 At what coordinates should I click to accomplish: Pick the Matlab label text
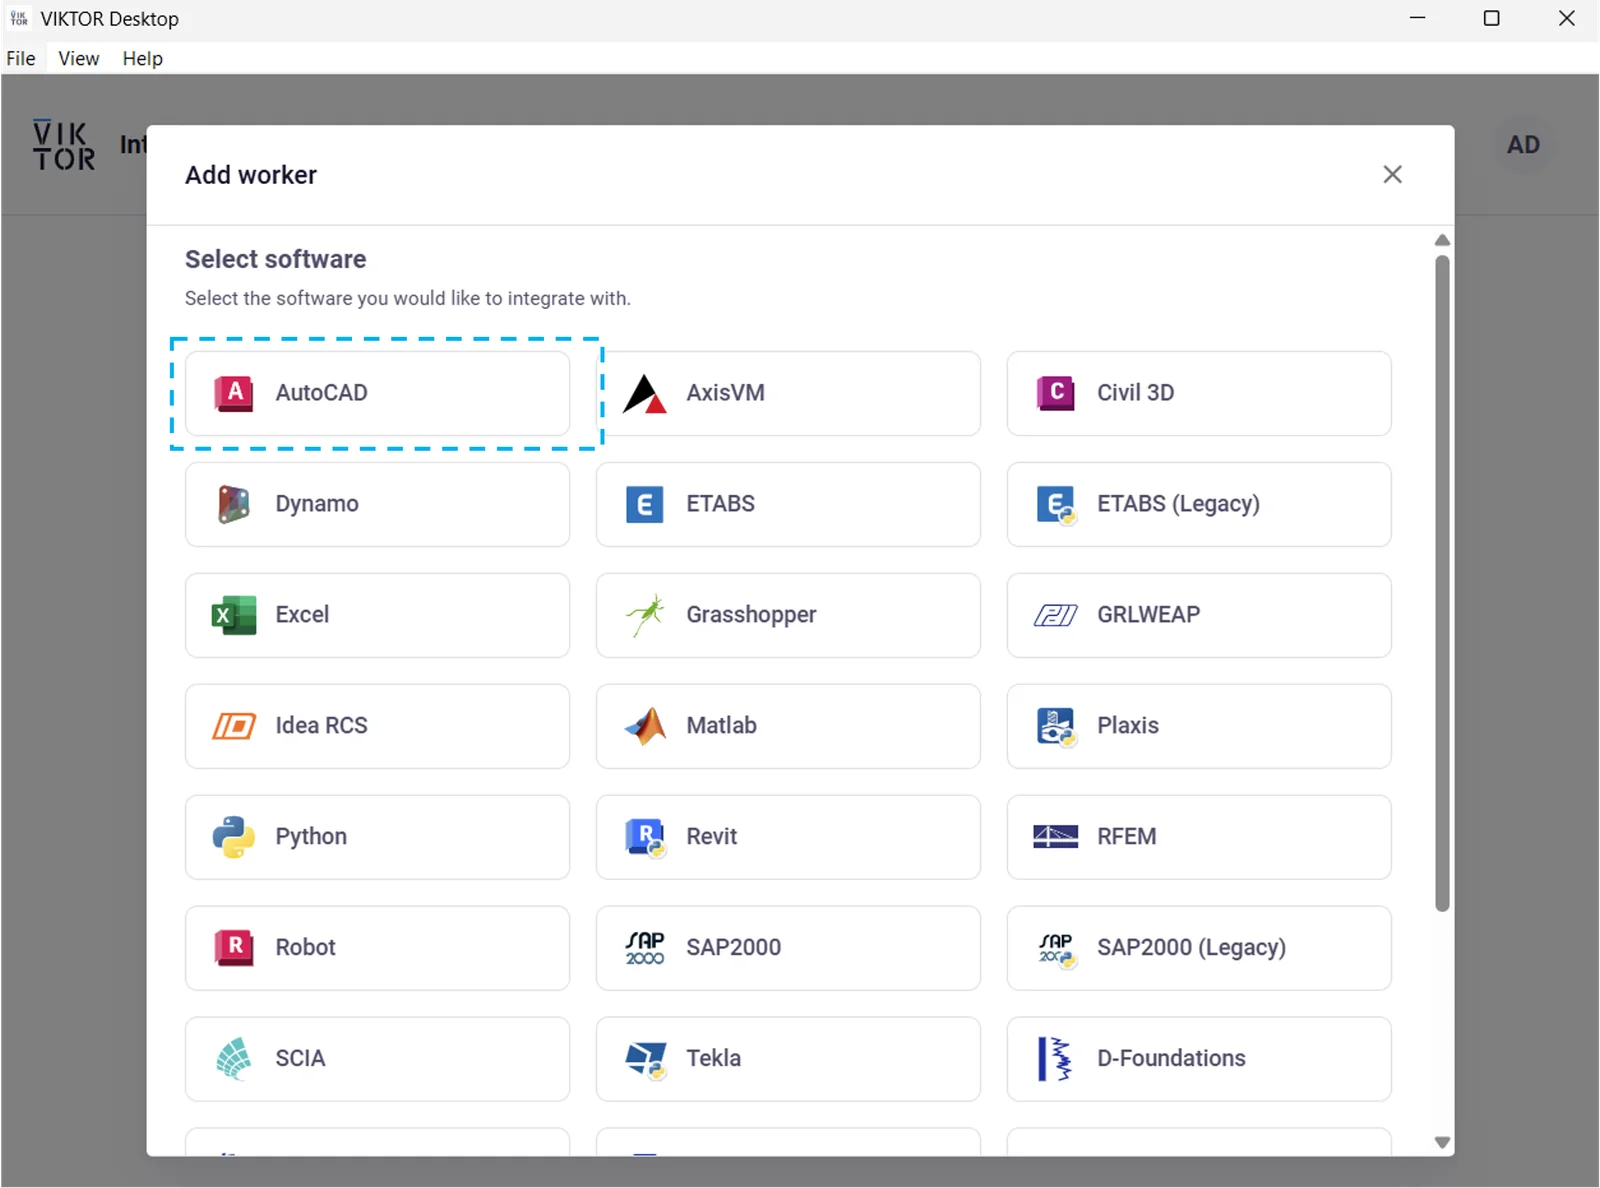721,726
